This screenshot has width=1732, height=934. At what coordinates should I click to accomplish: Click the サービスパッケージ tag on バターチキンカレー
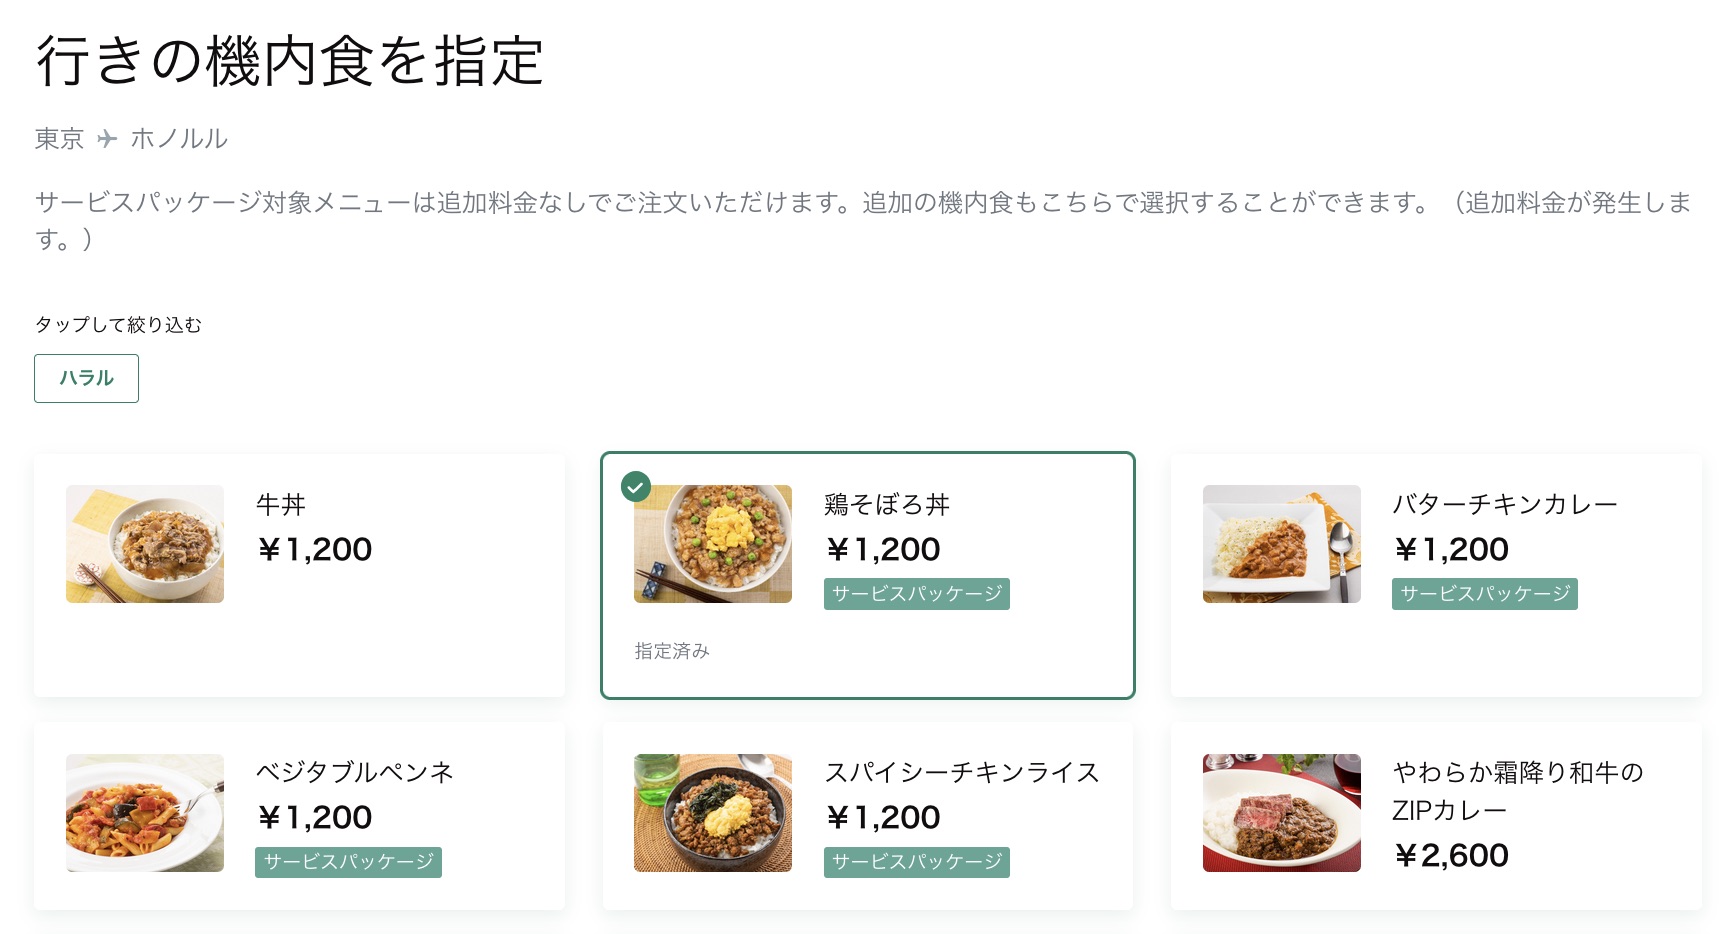point(1484,593)
